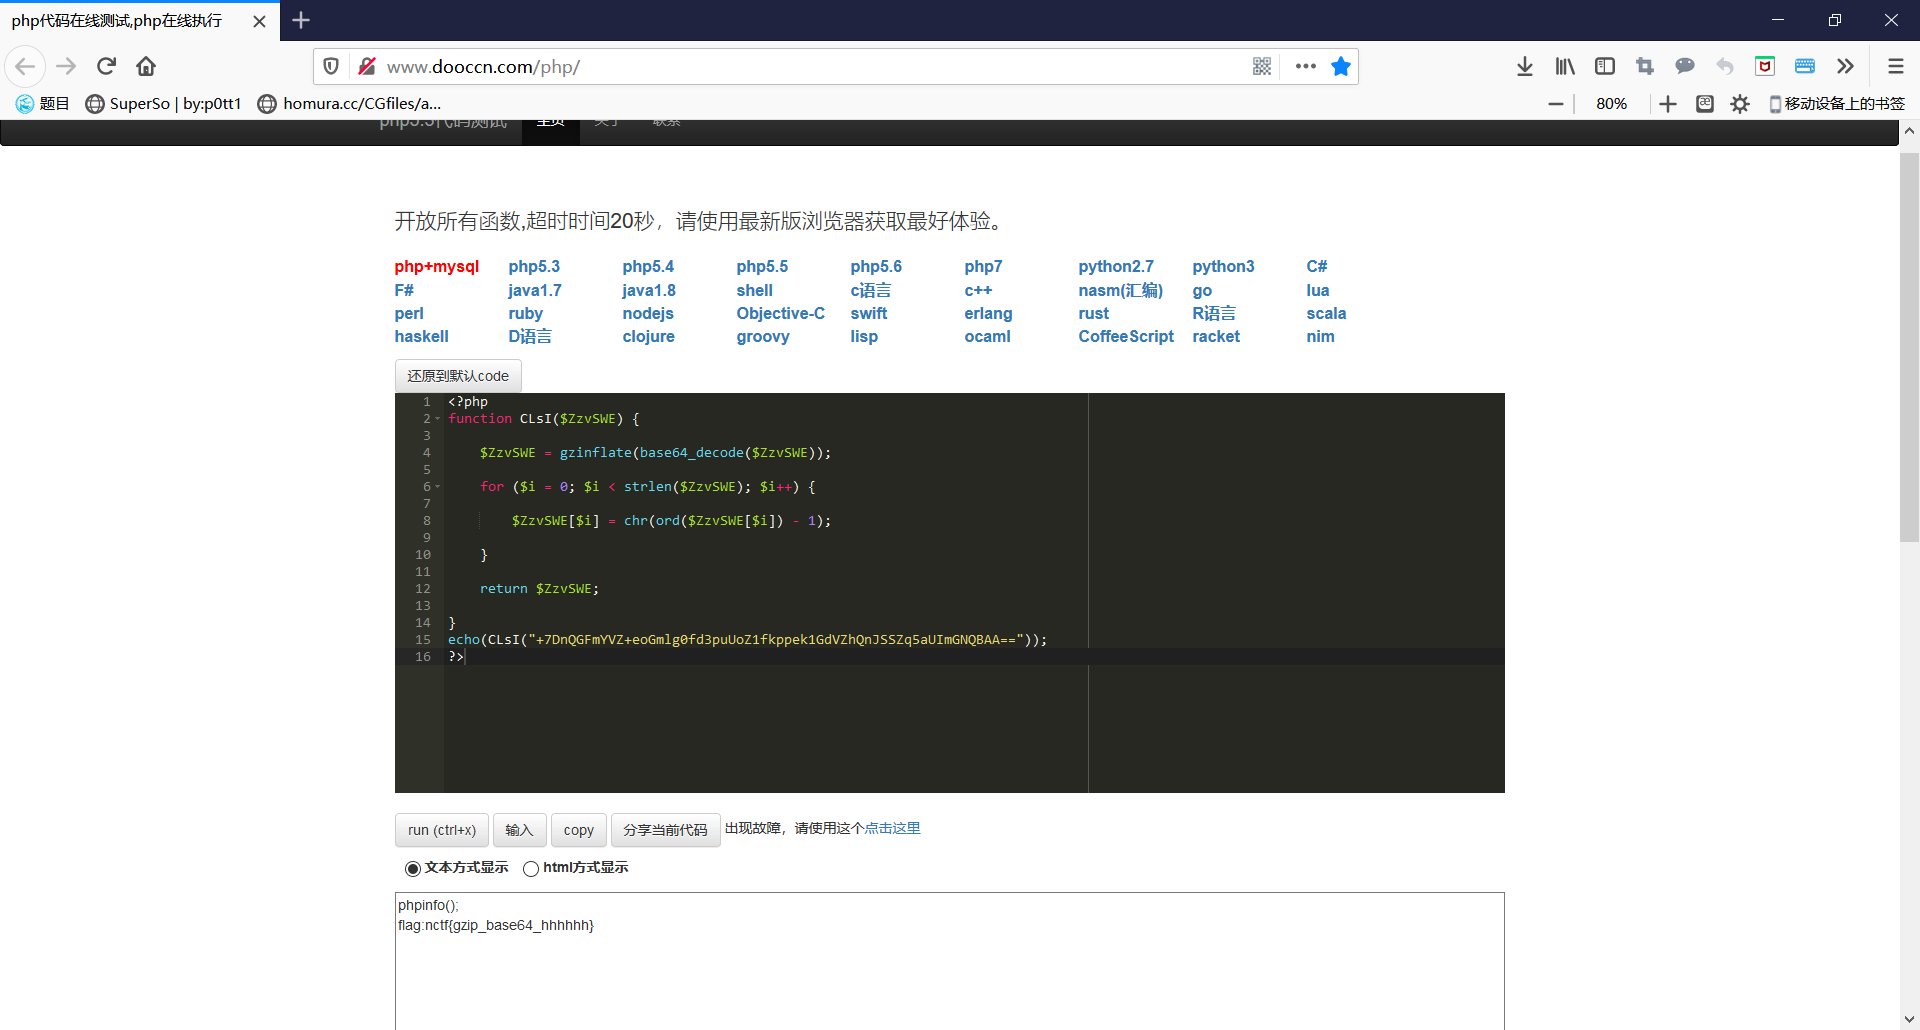The height and width of the screenshot is (1030, 1920).
Task: Click the undo arrow toolbar icon
Action: 1725,66
